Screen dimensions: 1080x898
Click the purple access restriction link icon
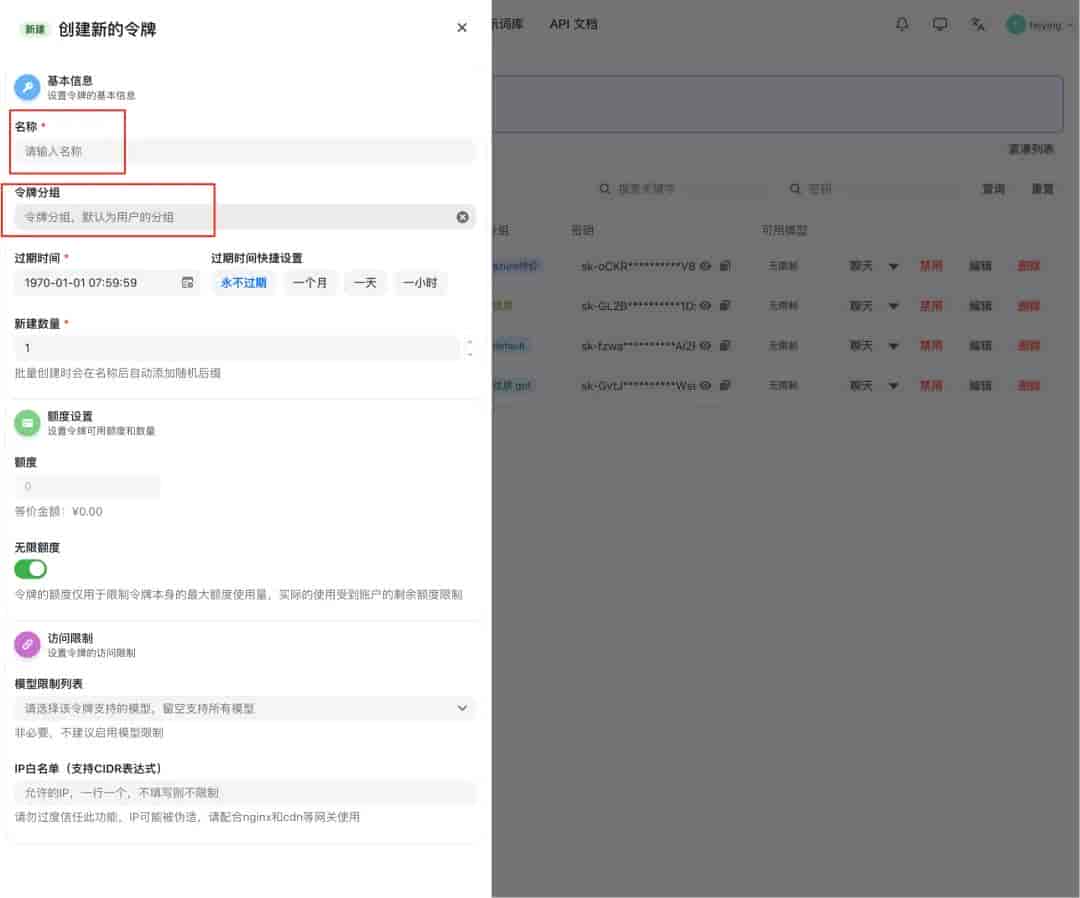pos(28,645)
